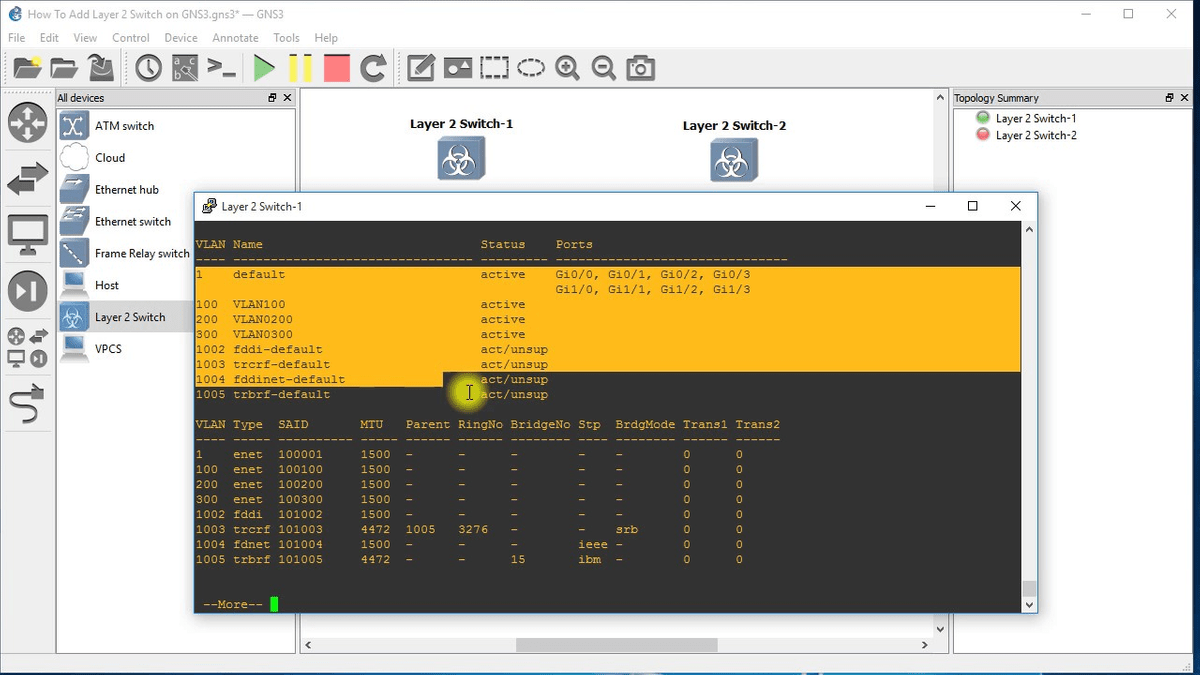Click the VLAN0200 name in console
1200x675 pixels.
click(263, 320)
